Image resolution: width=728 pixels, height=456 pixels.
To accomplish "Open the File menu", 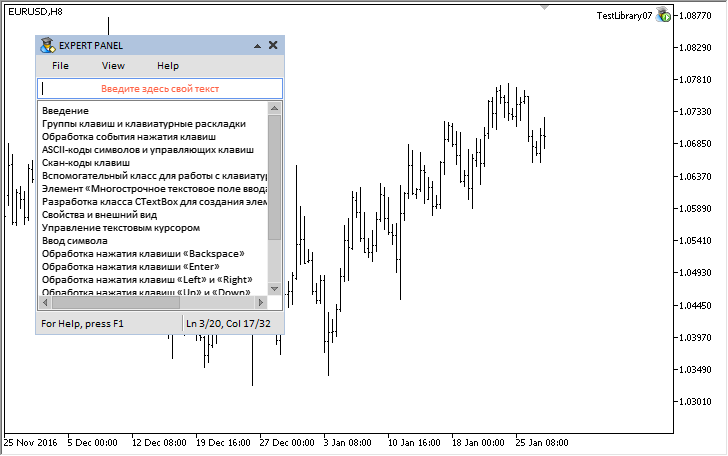I will tap(60, 66).
